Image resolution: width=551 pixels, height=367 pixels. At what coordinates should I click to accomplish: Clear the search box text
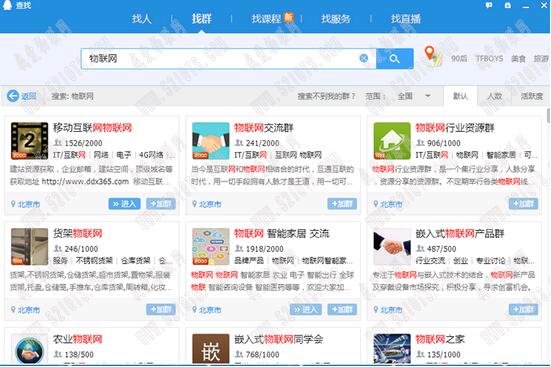pyautogui.click(x=364, y=58)
